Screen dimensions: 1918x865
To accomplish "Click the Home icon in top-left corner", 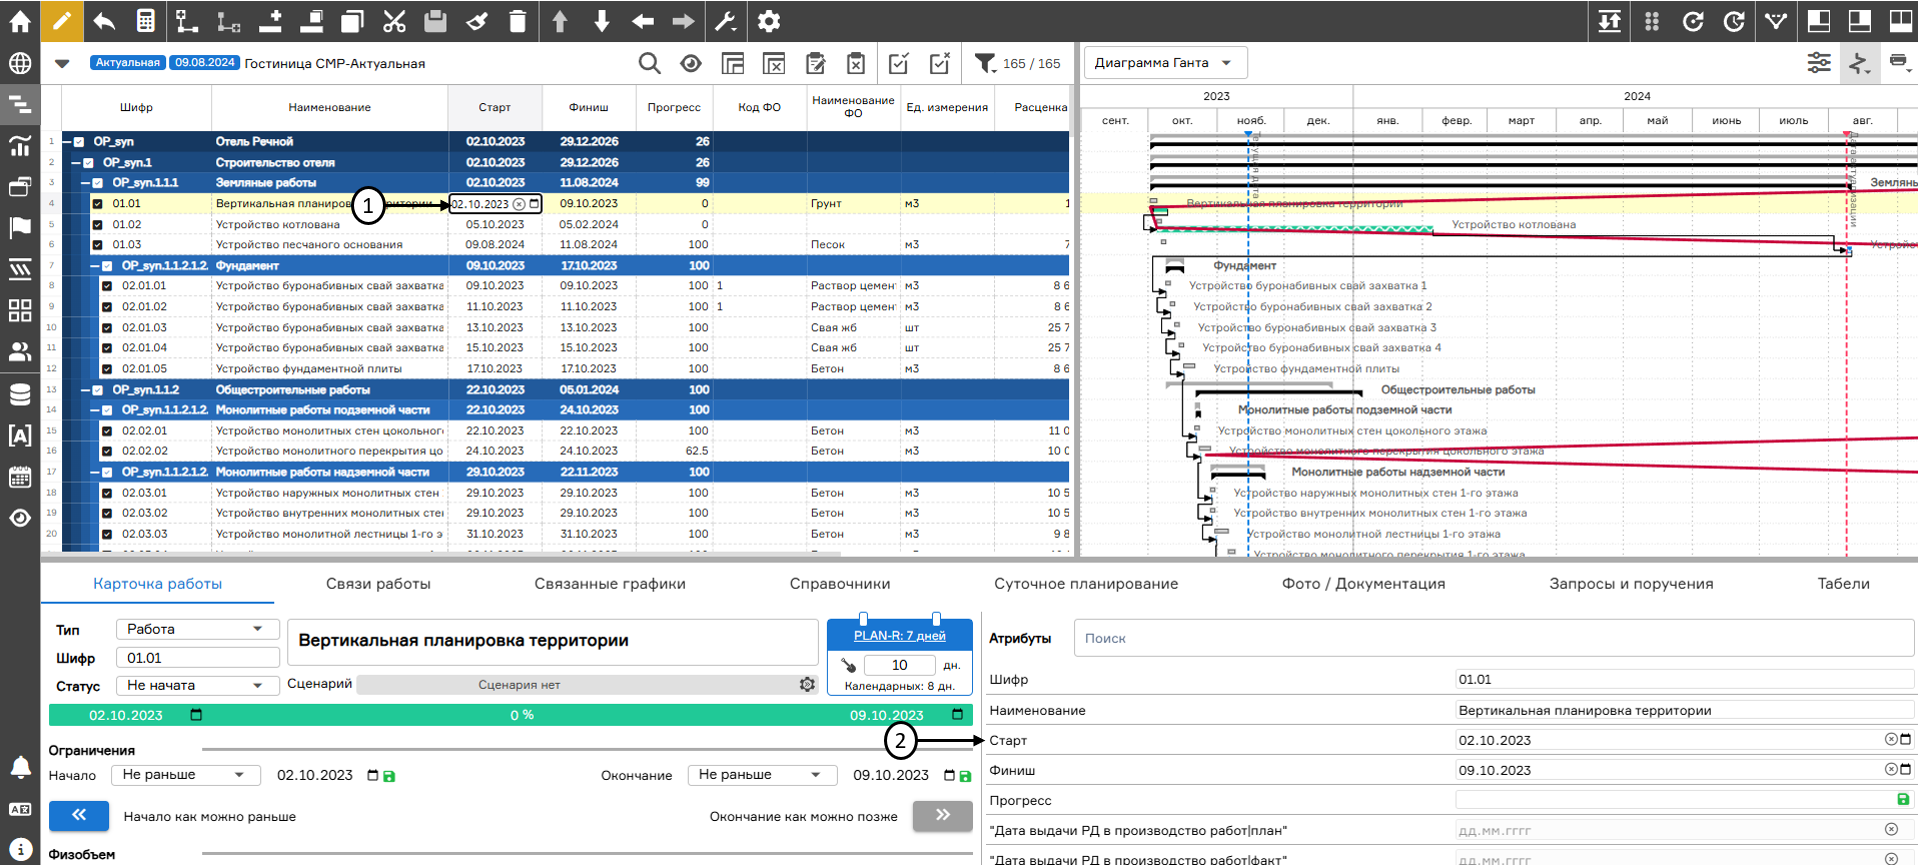I will click(x=20, y=21).
